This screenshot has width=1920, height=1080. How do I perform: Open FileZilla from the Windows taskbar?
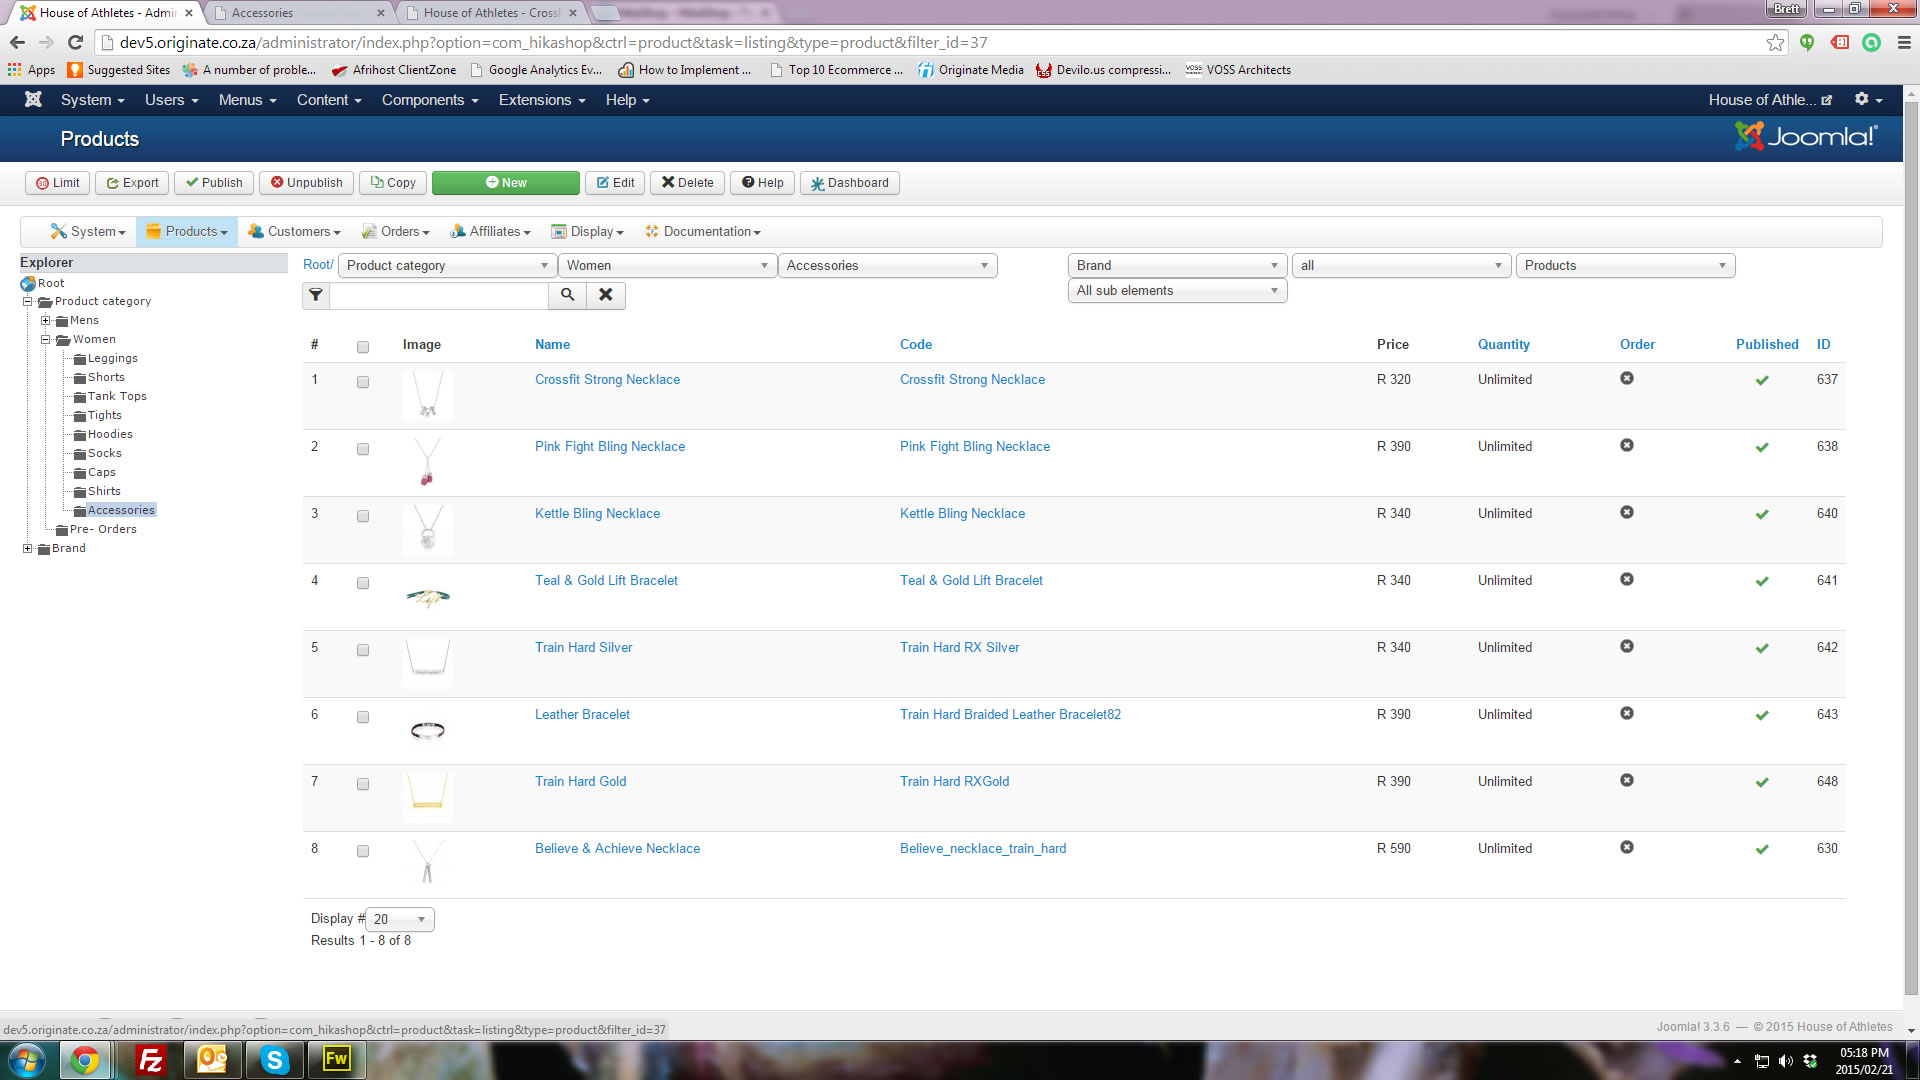(x=150, y=1059)
